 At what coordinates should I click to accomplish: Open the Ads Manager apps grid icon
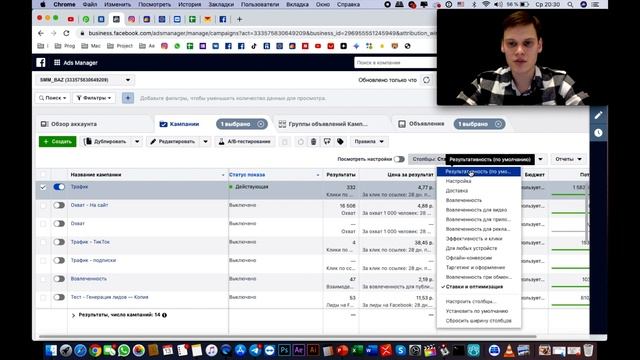coord(57,62)
